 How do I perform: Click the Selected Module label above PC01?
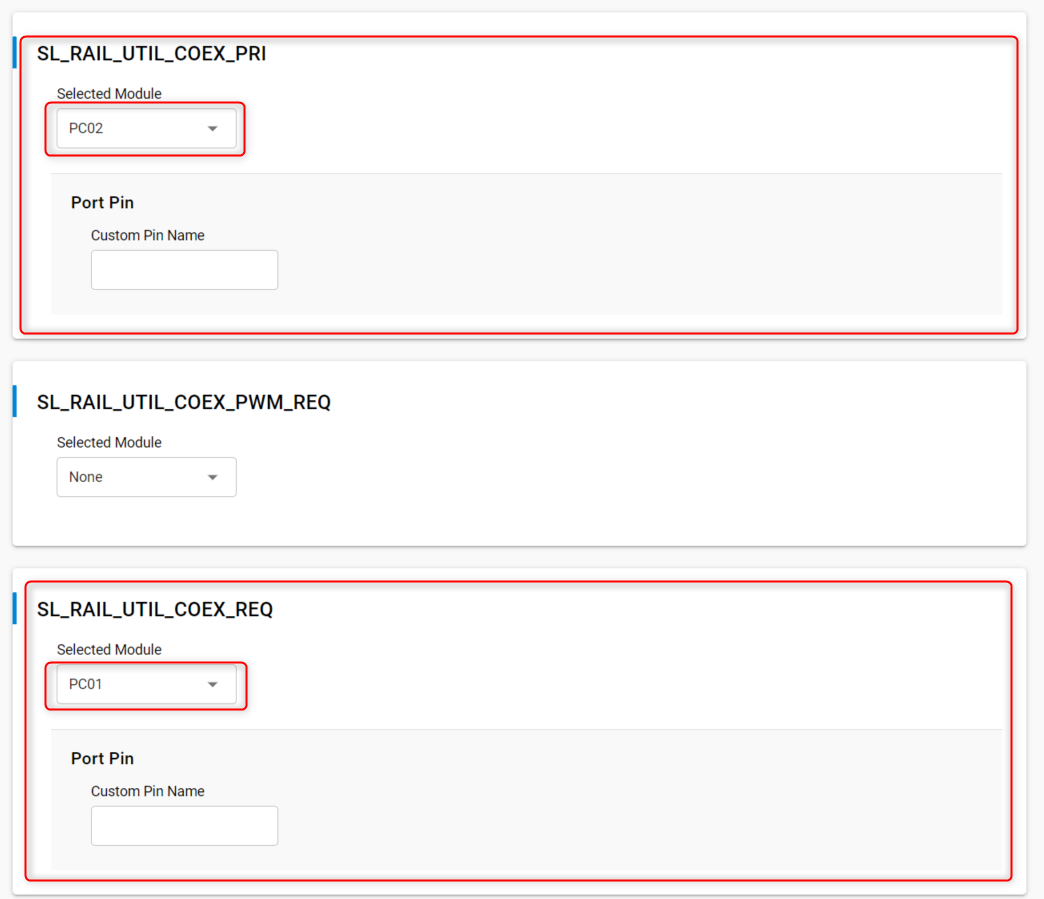(109, 650)
